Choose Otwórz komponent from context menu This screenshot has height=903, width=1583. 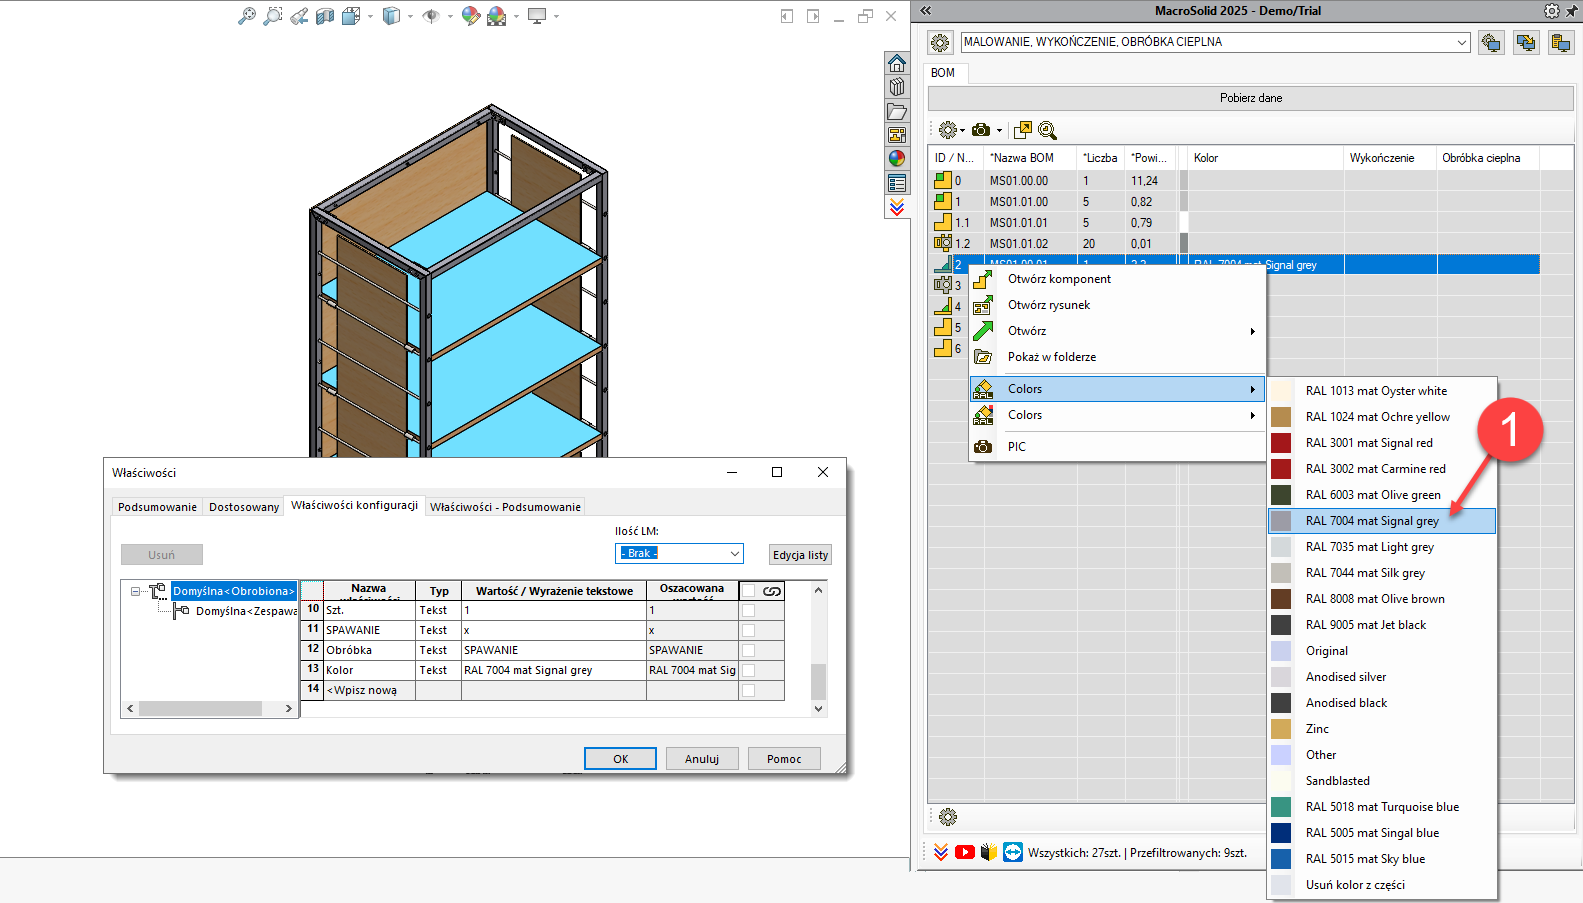coord(1059,279)
